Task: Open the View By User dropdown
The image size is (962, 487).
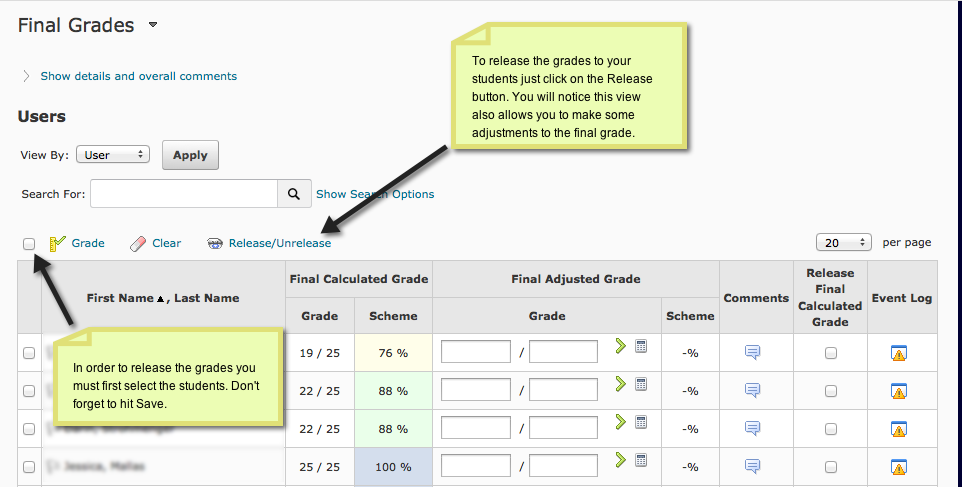Action: (x=112, y=155)
